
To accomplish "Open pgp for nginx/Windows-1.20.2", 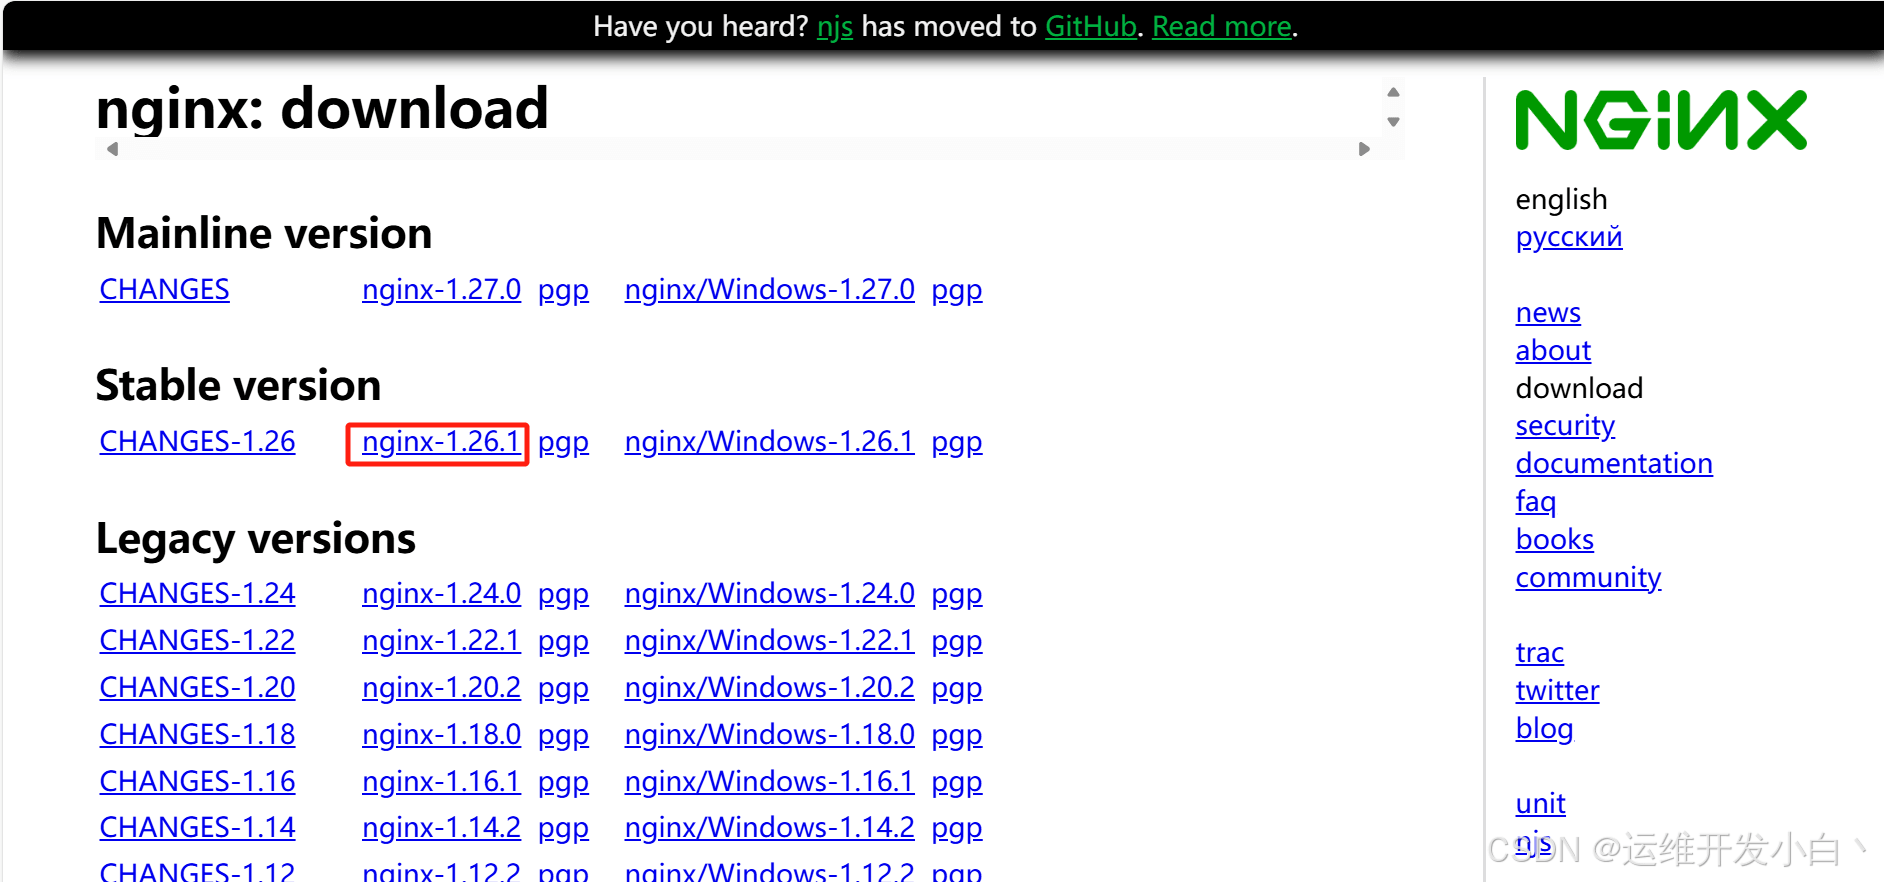I will (957, 688).
